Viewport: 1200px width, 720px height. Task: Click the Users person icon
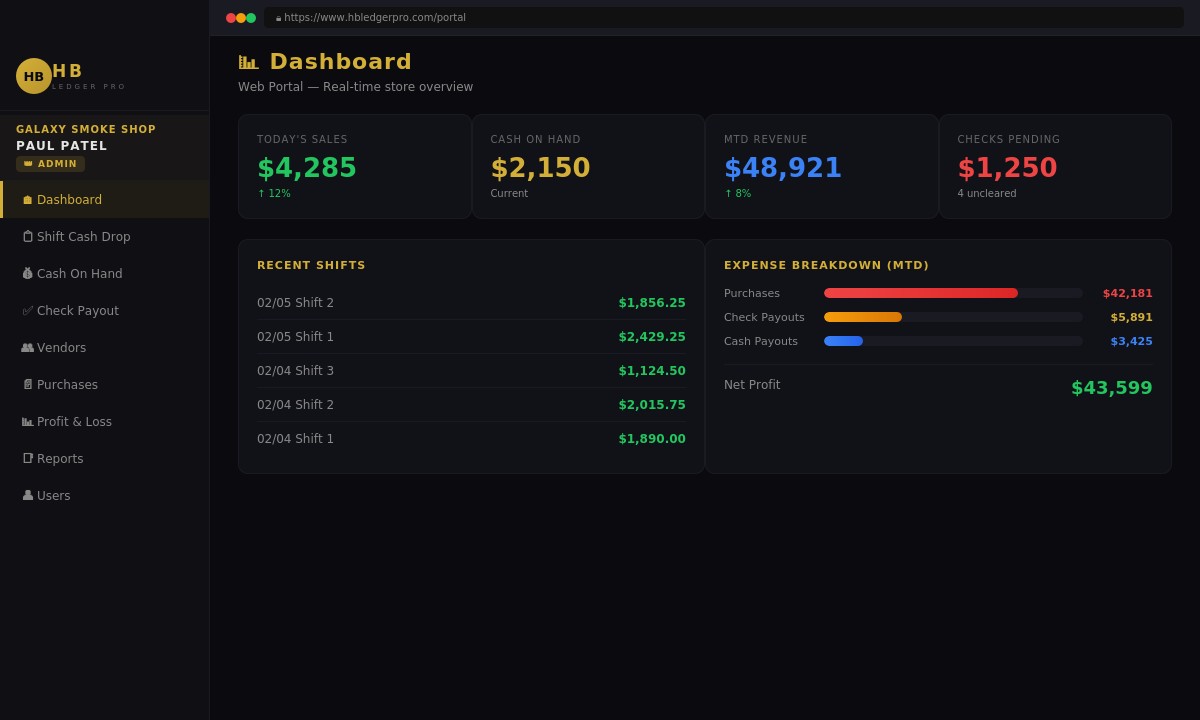click(x=28, y=495)
